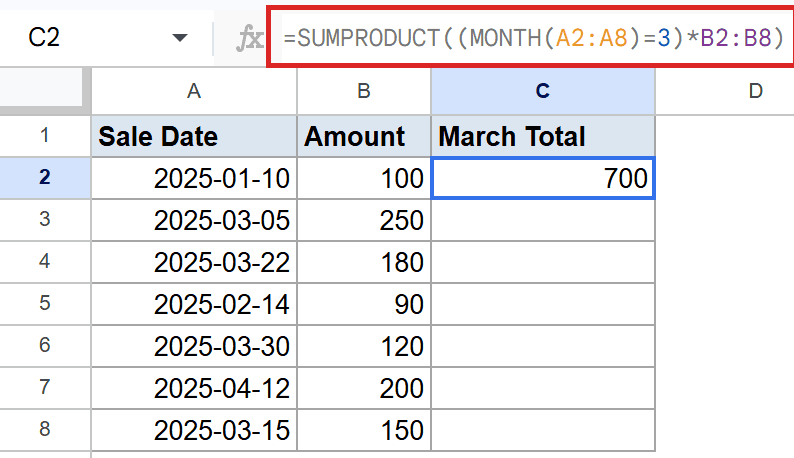Select the amount cell containing 180
The height and width of the screenshot is (458, 794).
(364, 262)
